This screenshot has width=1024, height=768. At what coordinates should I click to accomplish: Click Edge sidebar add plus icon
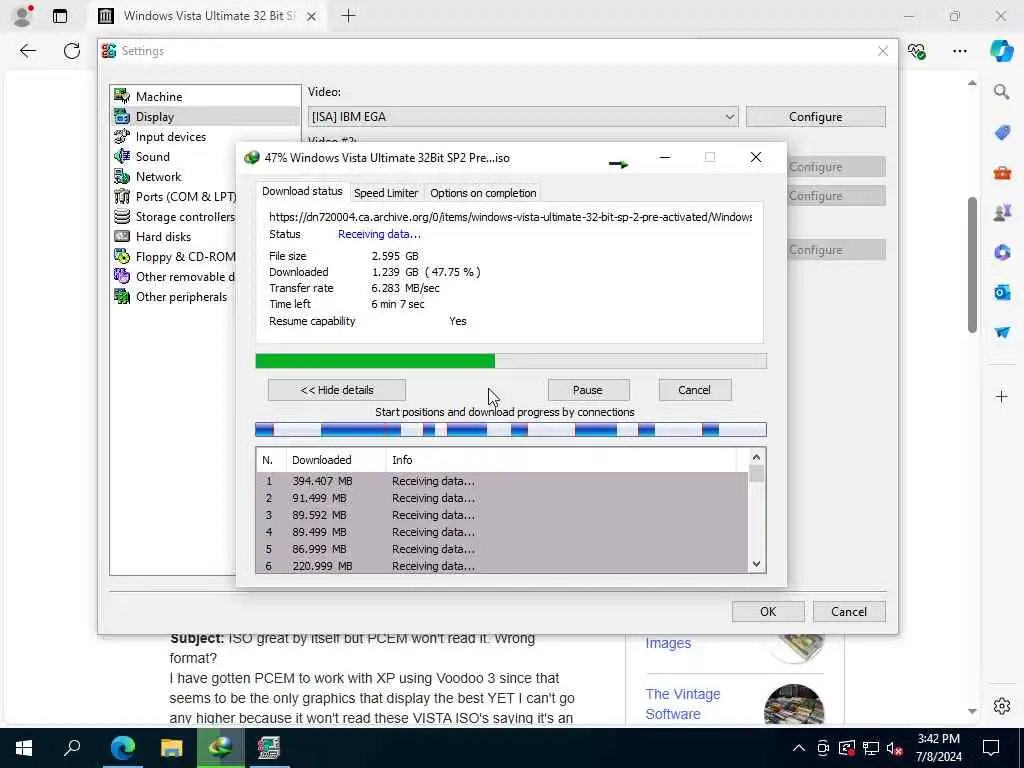pyautogui.click(x=1002, y=396)
